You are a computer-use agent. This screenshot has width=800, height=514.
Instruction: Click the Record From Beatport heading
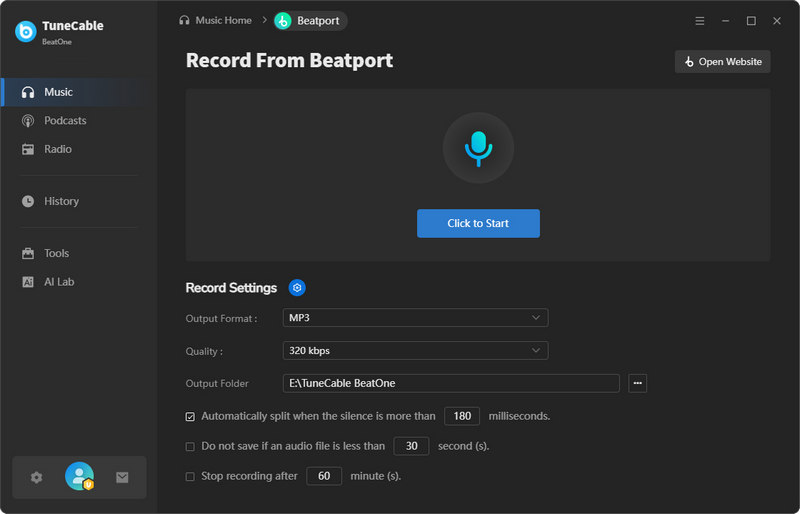point(289,60)
